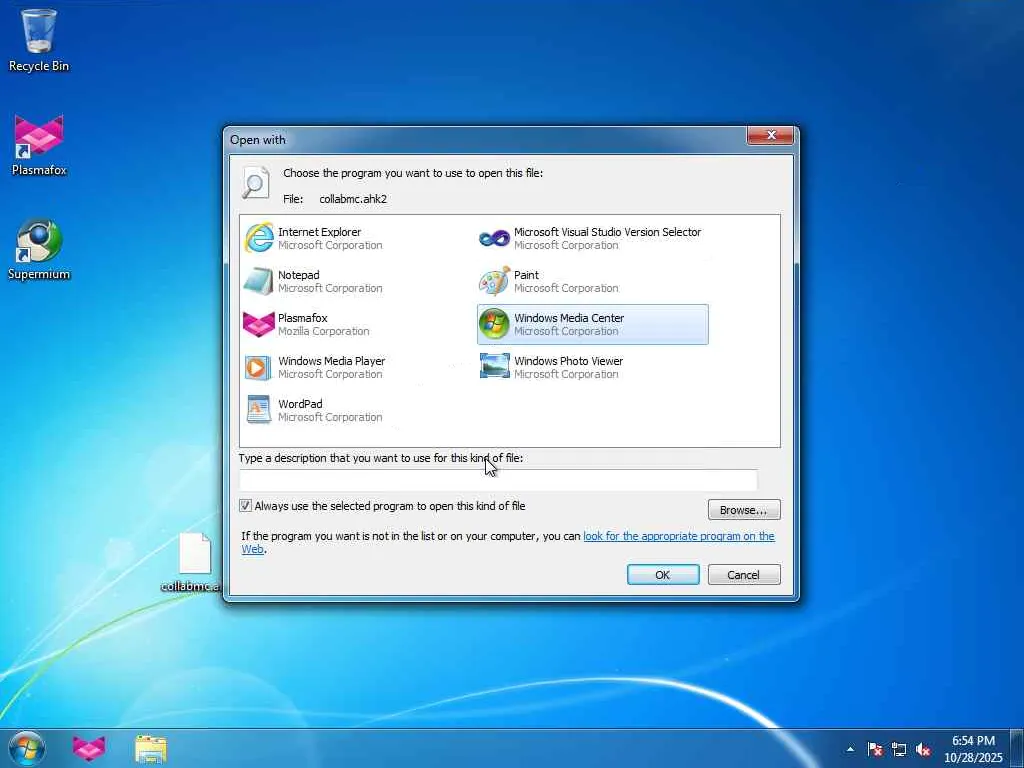Click the muted volume tray icon

pyautogui.click(x=923, y=750)
